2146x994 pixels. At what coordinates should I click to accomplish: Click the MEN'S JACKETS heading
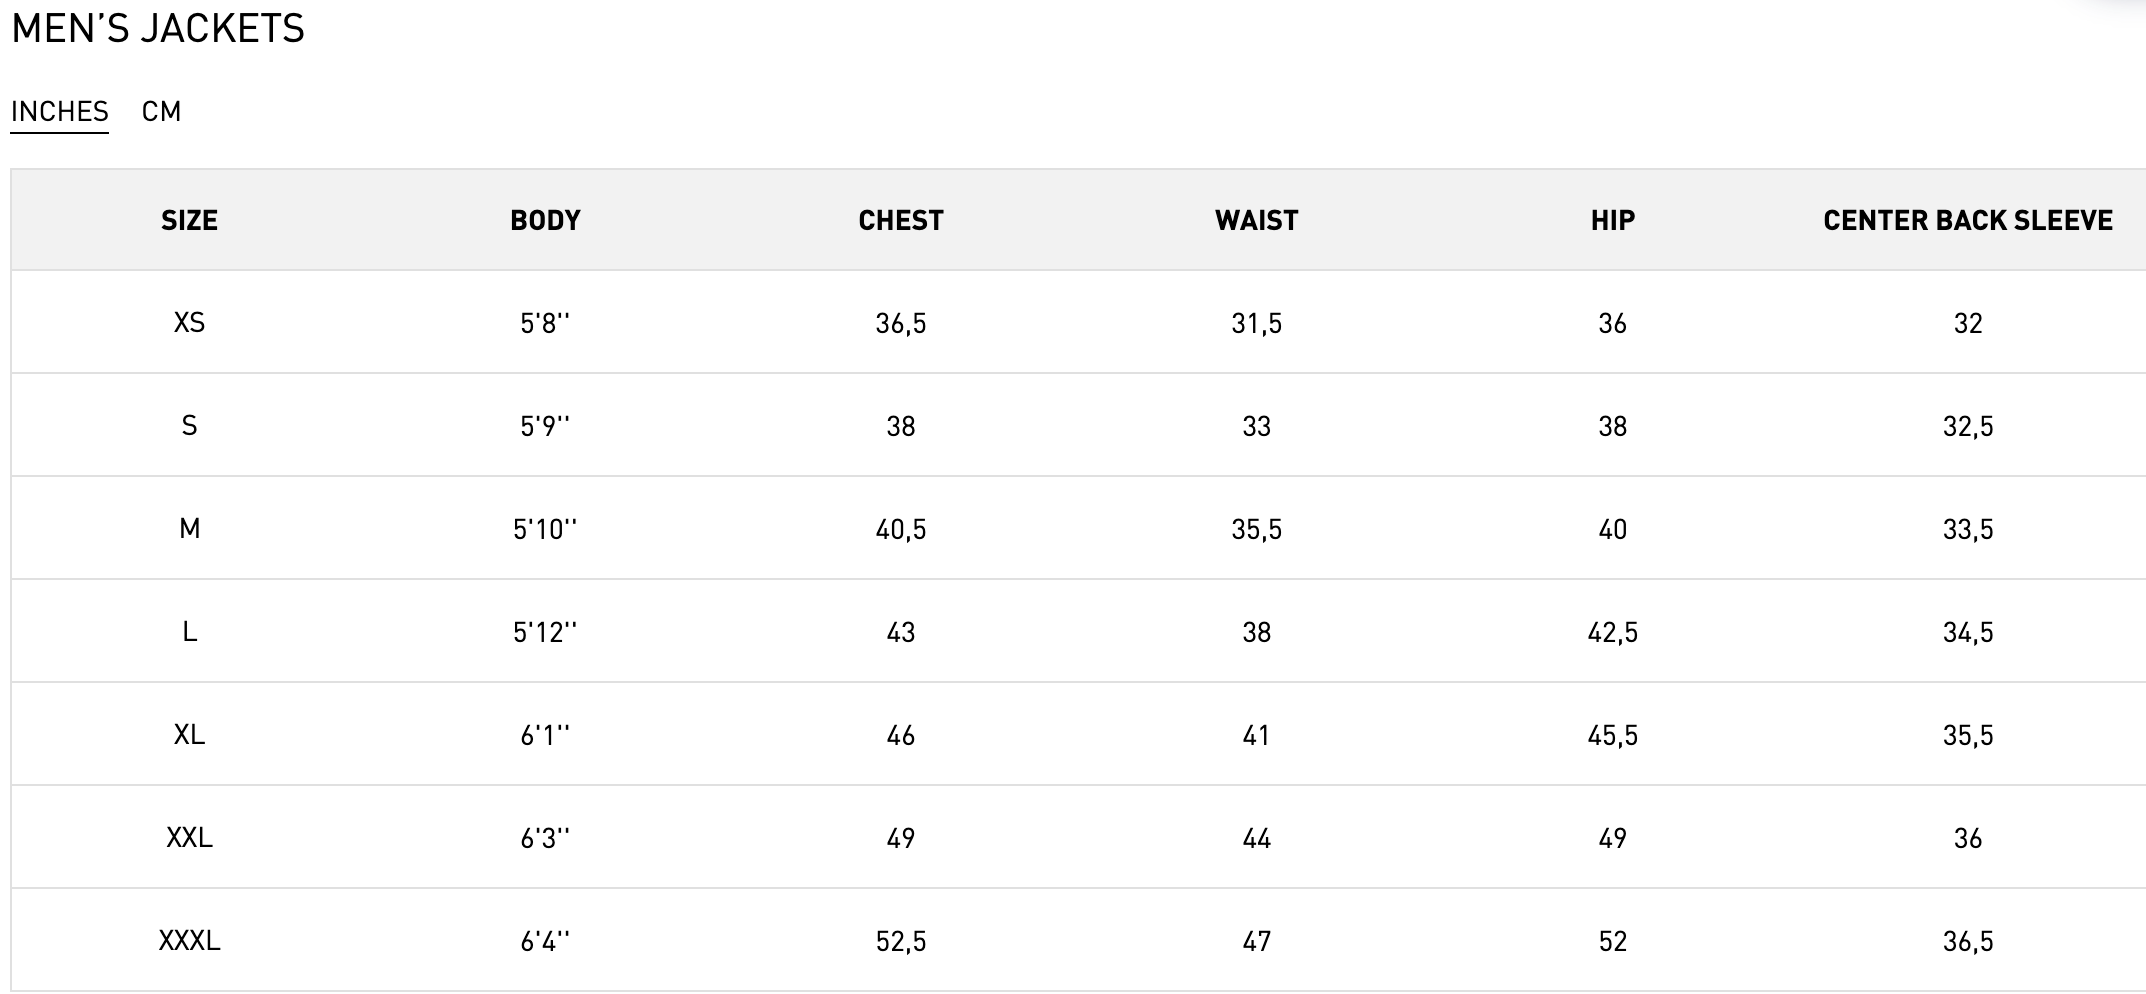click(158, 29)
